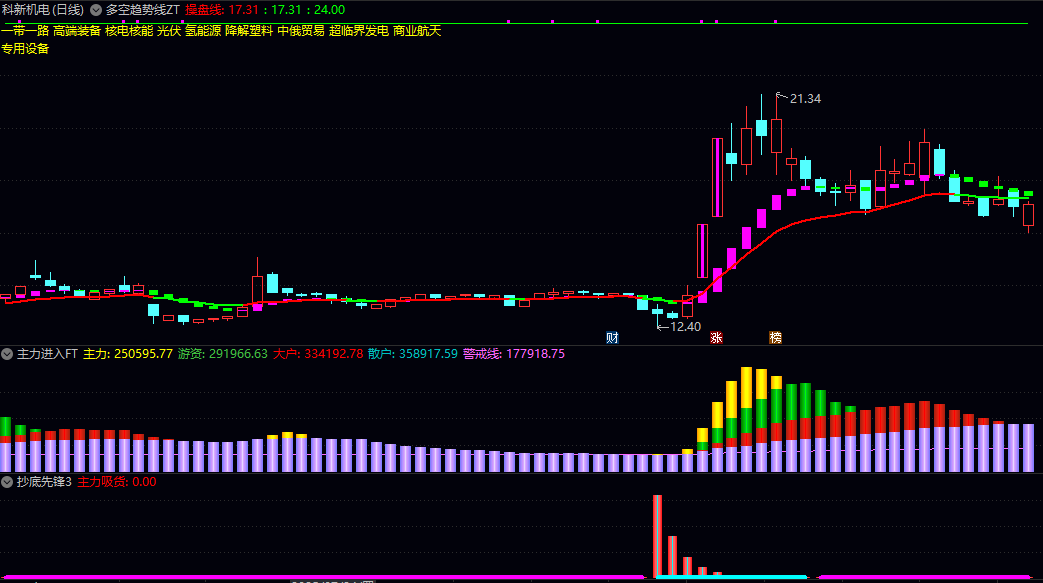Expand the 主力进入FT indicator menu arrow
Screen dimensions: 1043x583
point(7,354)
